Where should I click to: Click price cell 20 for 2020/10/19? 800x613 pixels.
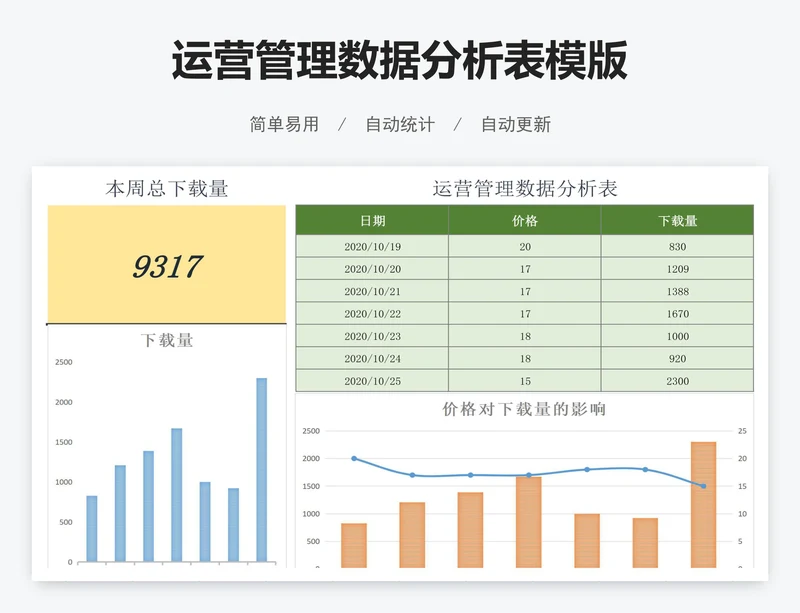524,247
